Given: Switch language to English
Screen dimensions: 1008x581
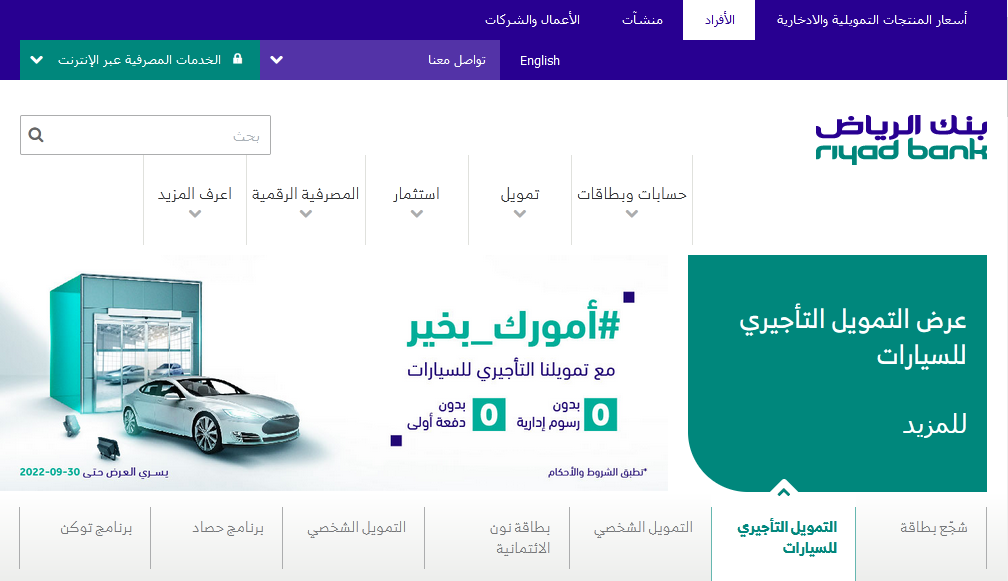Looking at the screenshot, I should (x=540, y=60).
